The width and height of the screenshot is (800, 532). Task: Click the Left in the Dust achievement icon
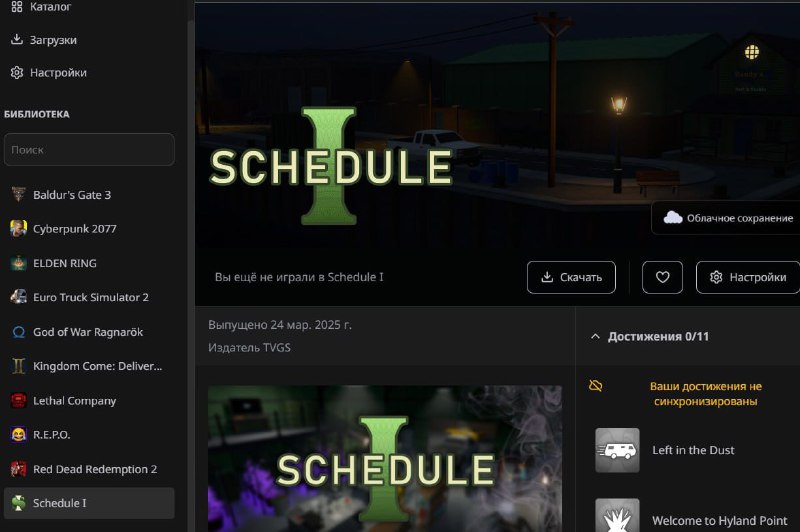(617, 450)
